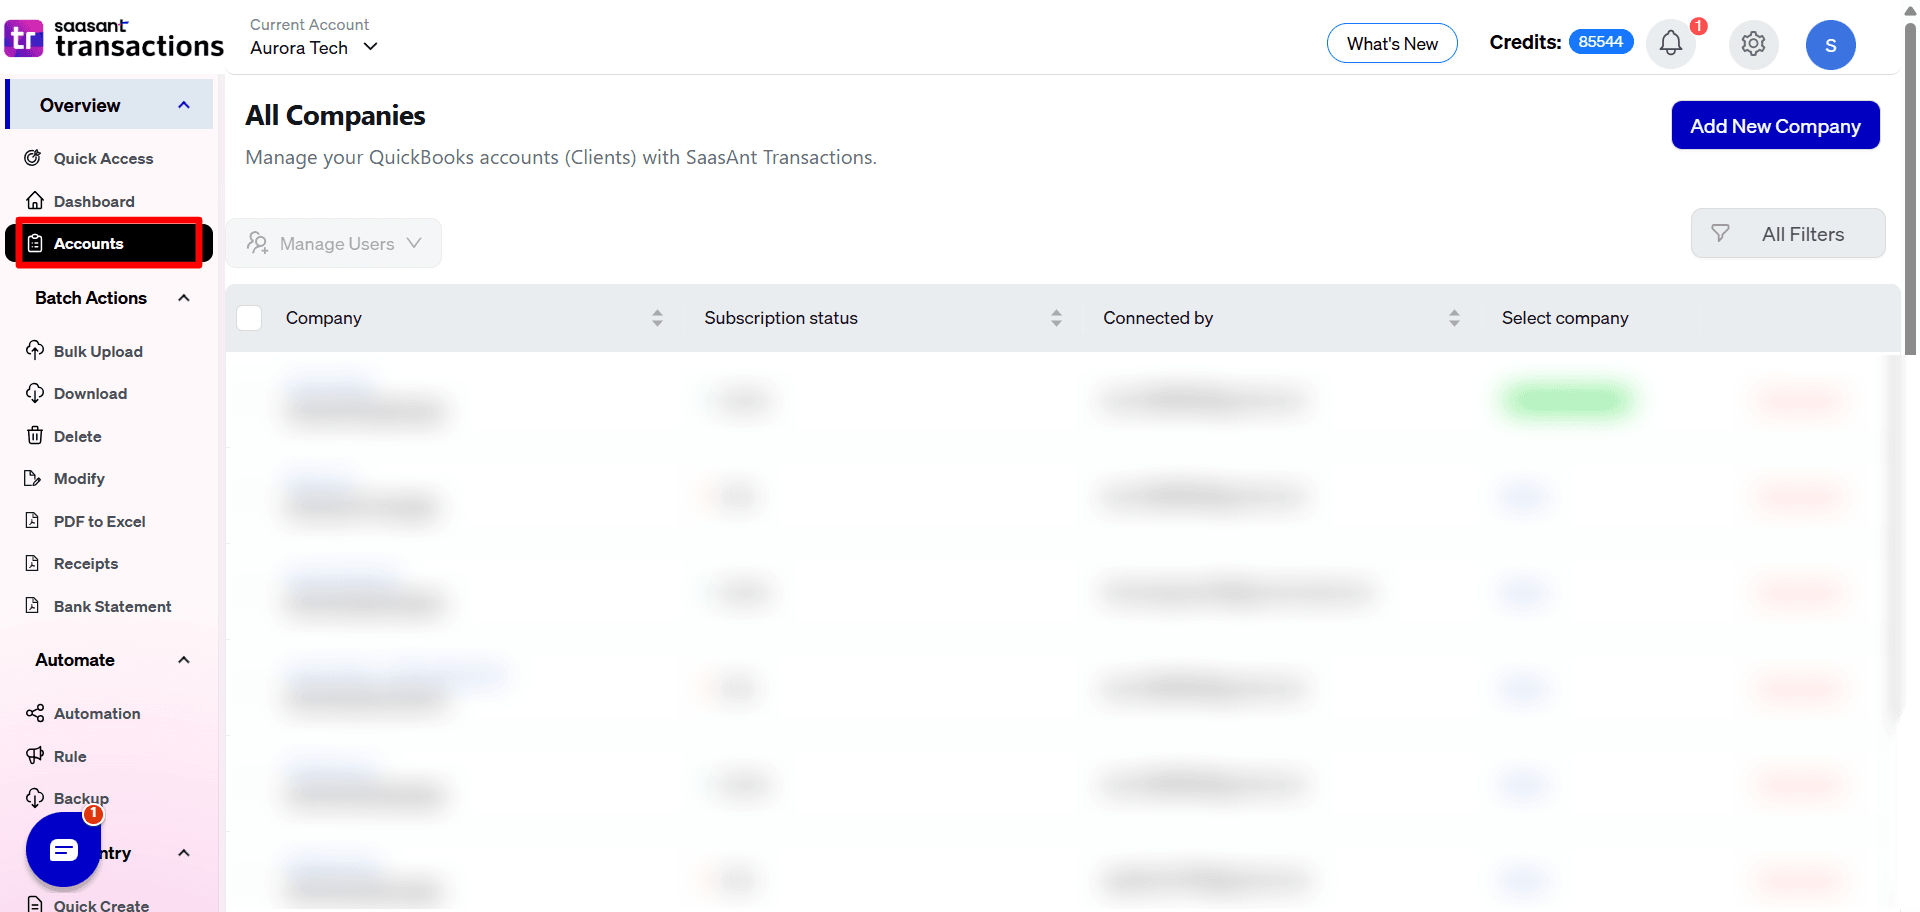1920x912 pixels.
Task: Collapse the section chevron below Backup
Action: (184, 853)
